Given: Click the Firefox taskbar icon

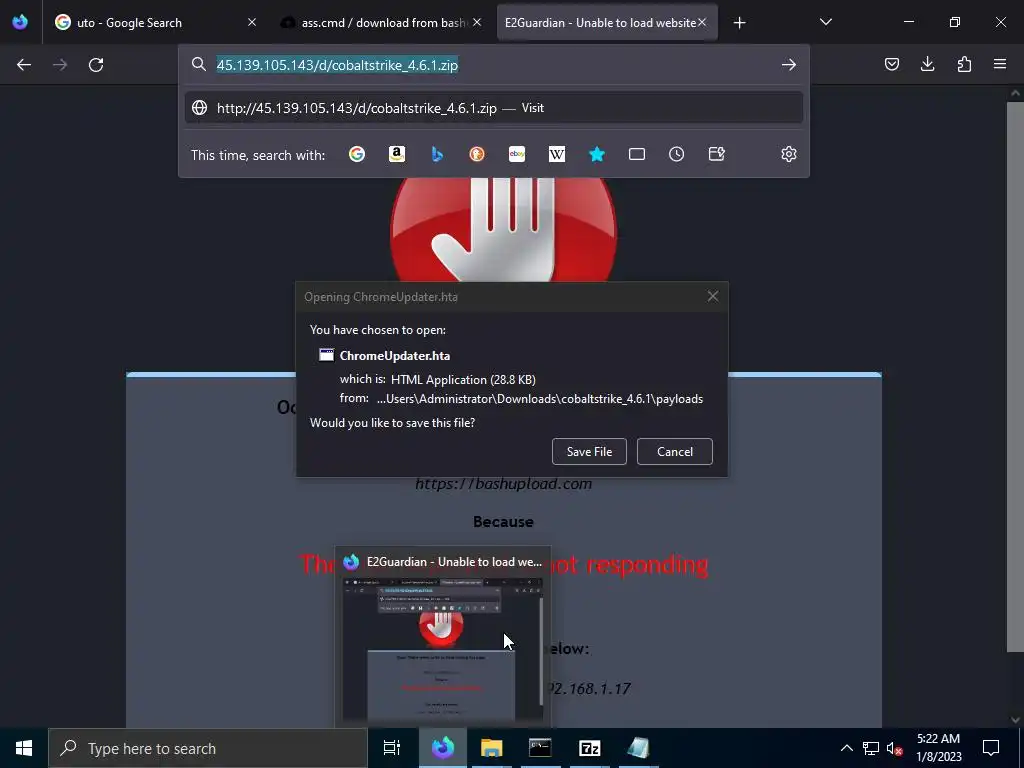Looking at the screenshot, I should tap(443, 748).
